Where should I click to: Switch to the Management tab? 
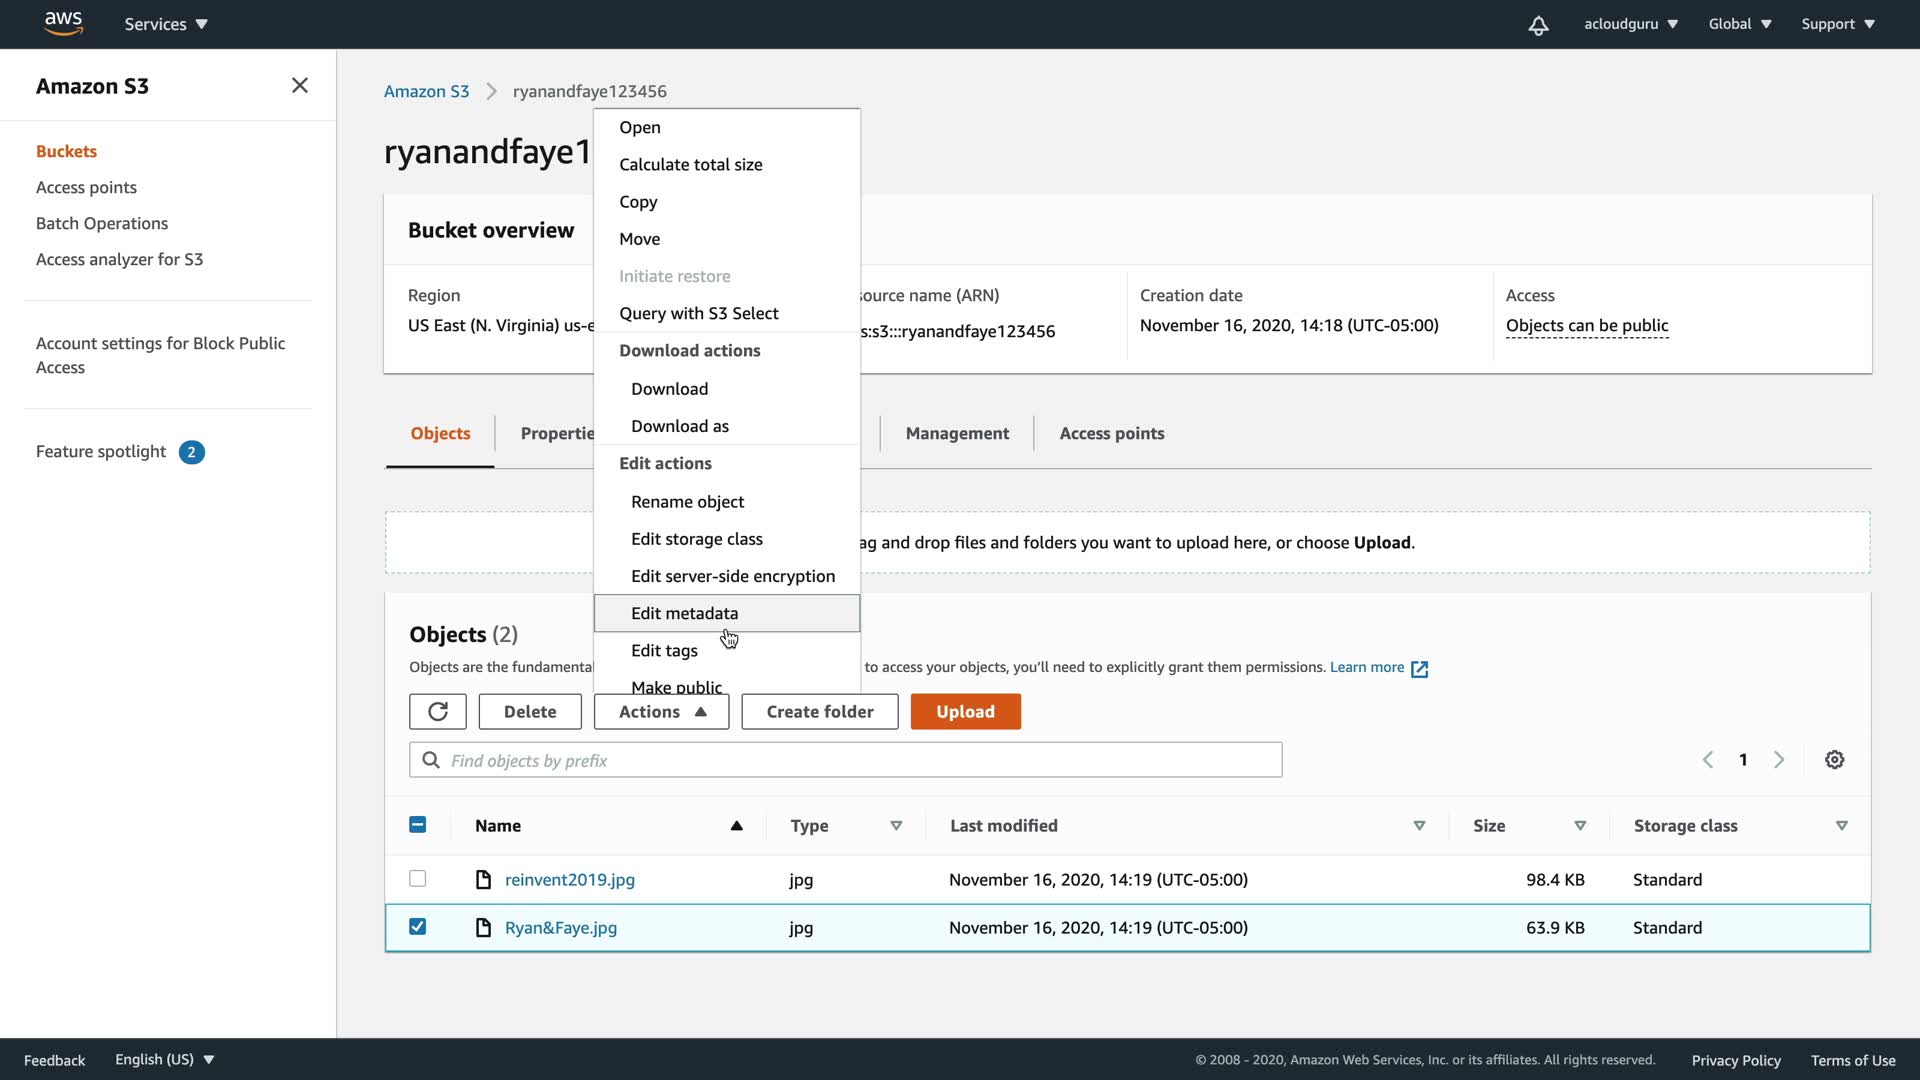tap(957, 434)
